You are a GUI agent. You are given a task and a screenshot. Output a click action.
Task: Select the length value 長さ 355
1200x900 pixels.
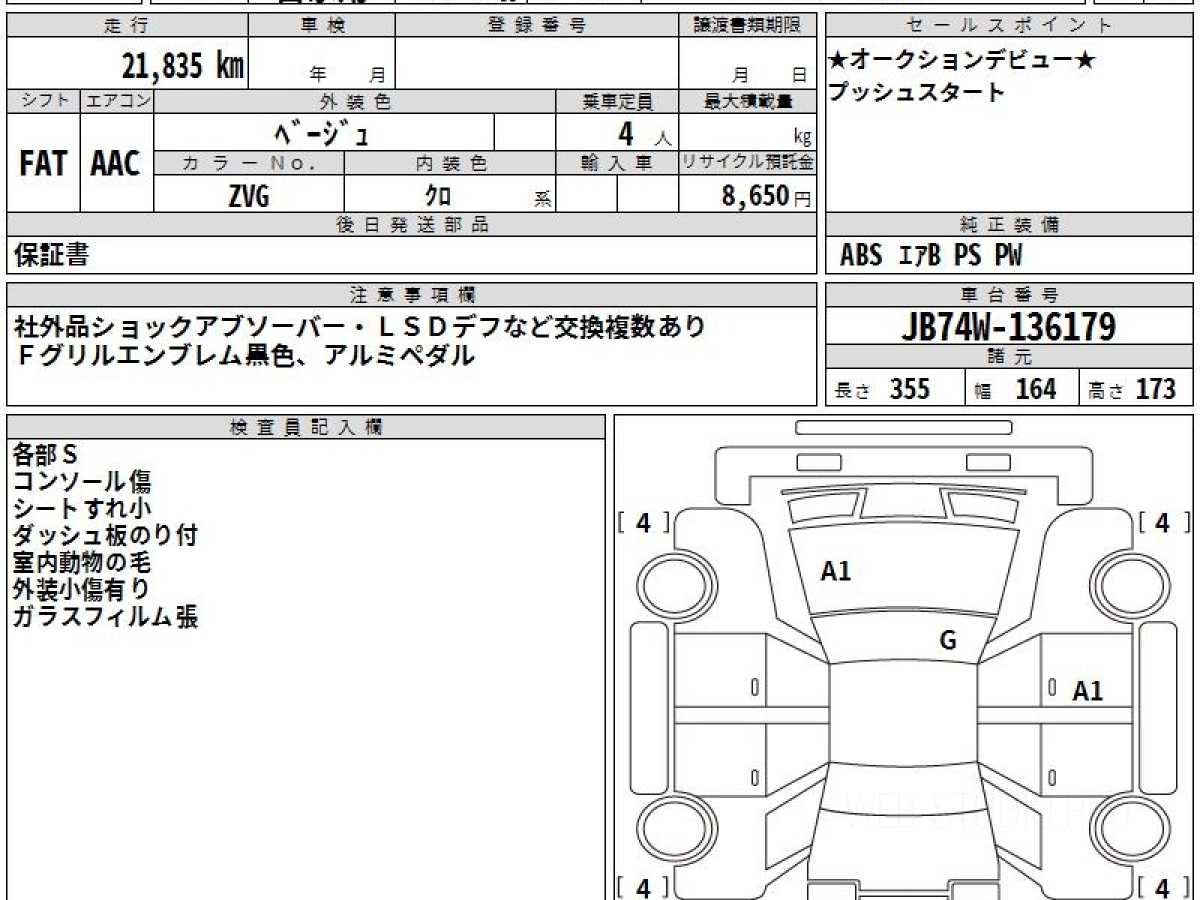coord(883,389)
